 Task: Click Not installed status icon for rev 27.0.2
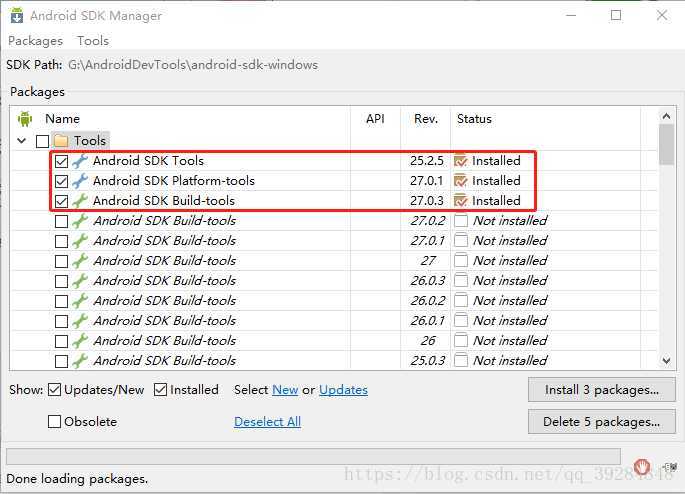pyautogui.click(x=461, y=221)
